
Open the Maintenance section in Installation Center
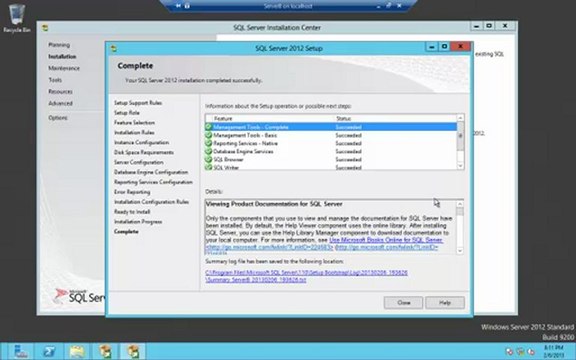click(x=64, y=68)
